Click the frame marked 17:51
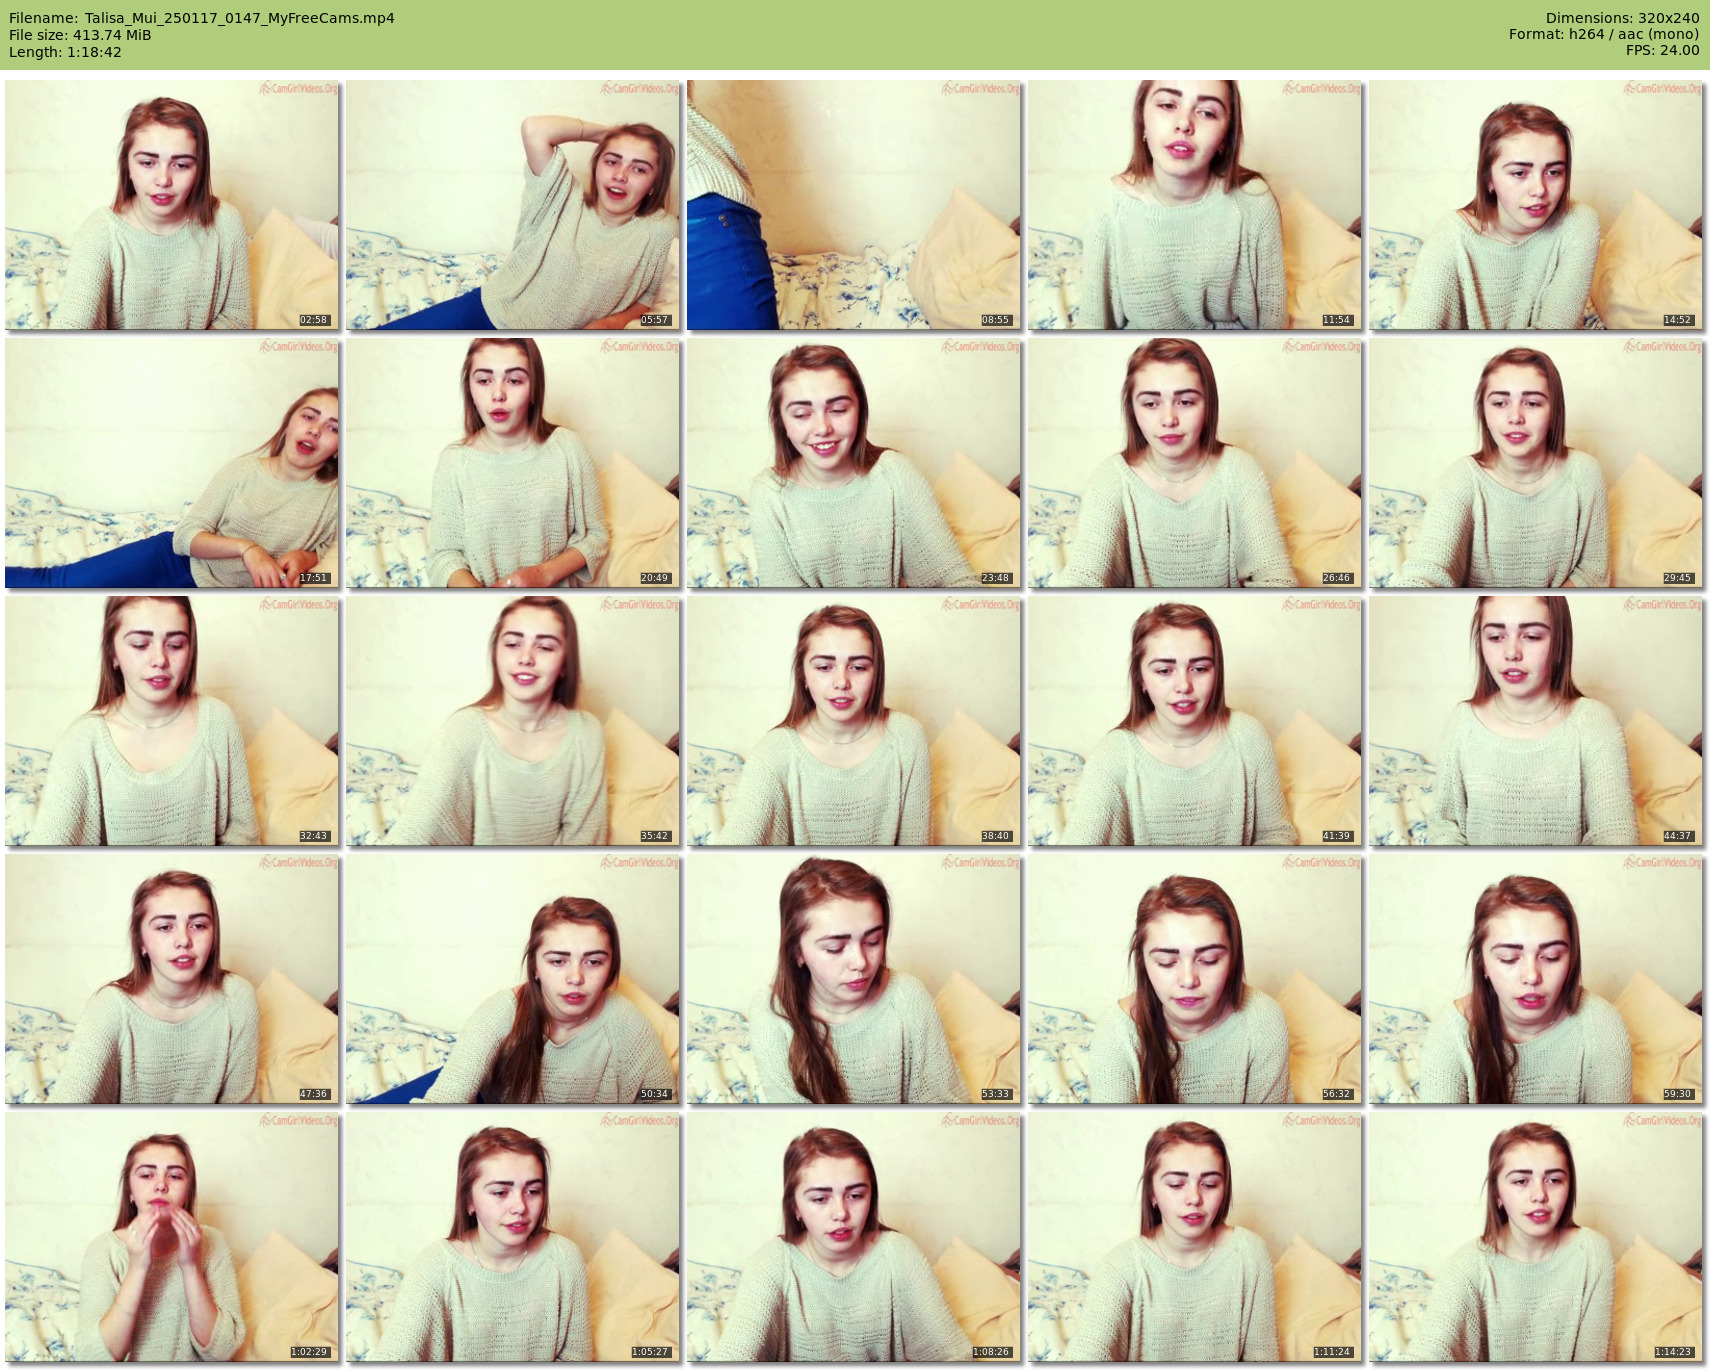The width and height of the screenshot is (1710, 1370). pyautogui.click(x=172, y=463)
